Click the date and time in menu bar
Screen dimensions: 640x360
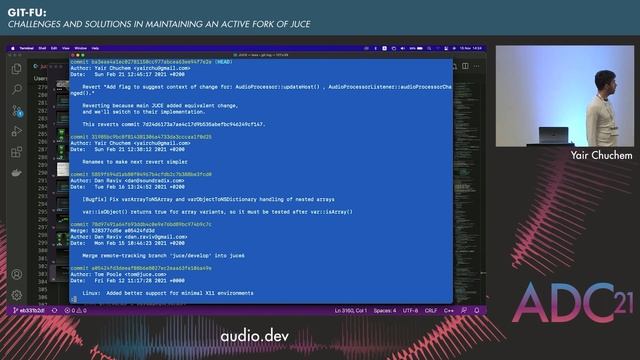pyautogui.click(x=471, y=48)
